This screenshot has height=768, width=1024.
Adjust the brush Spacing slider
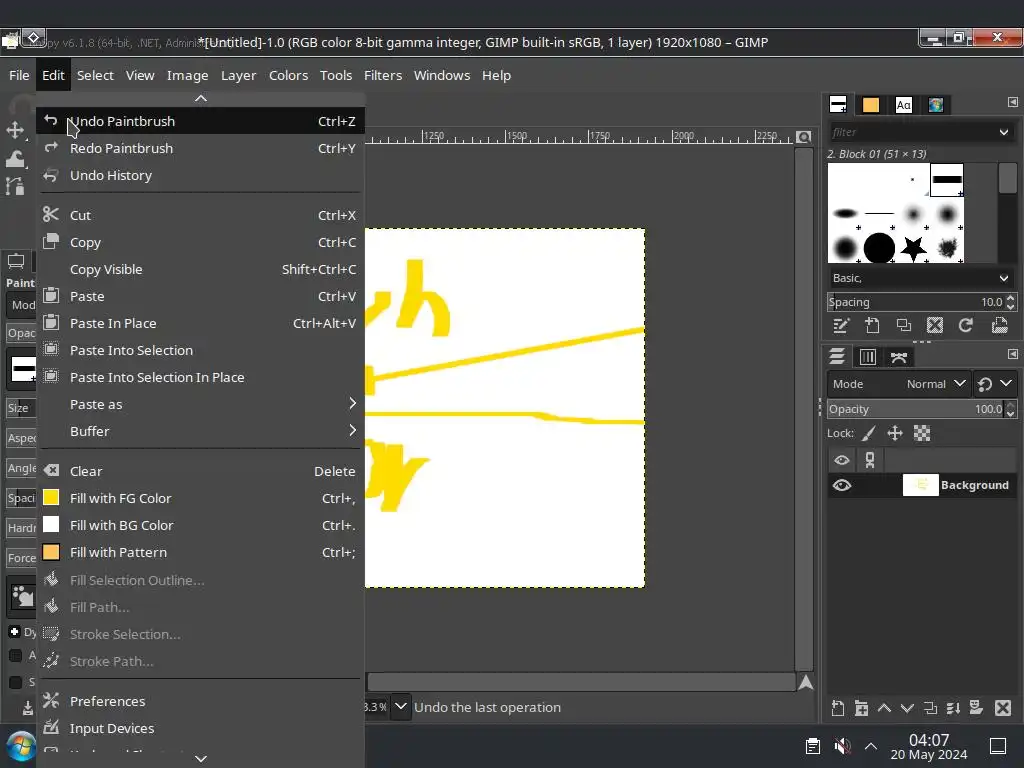(x=921, y=302)
